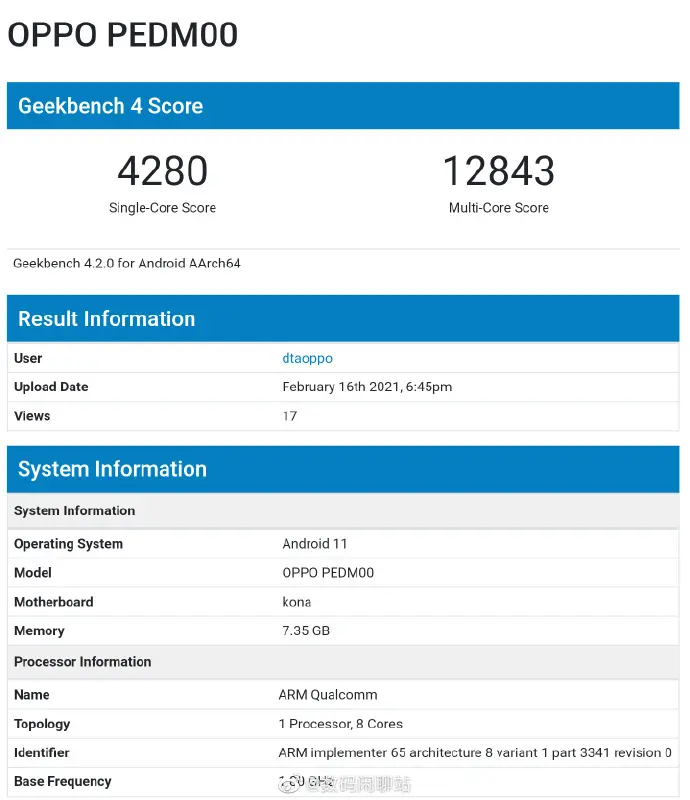Select the OPPO PEDM00 page title
The width and height of the screenshot is (690, 800).
click(122, 35)
